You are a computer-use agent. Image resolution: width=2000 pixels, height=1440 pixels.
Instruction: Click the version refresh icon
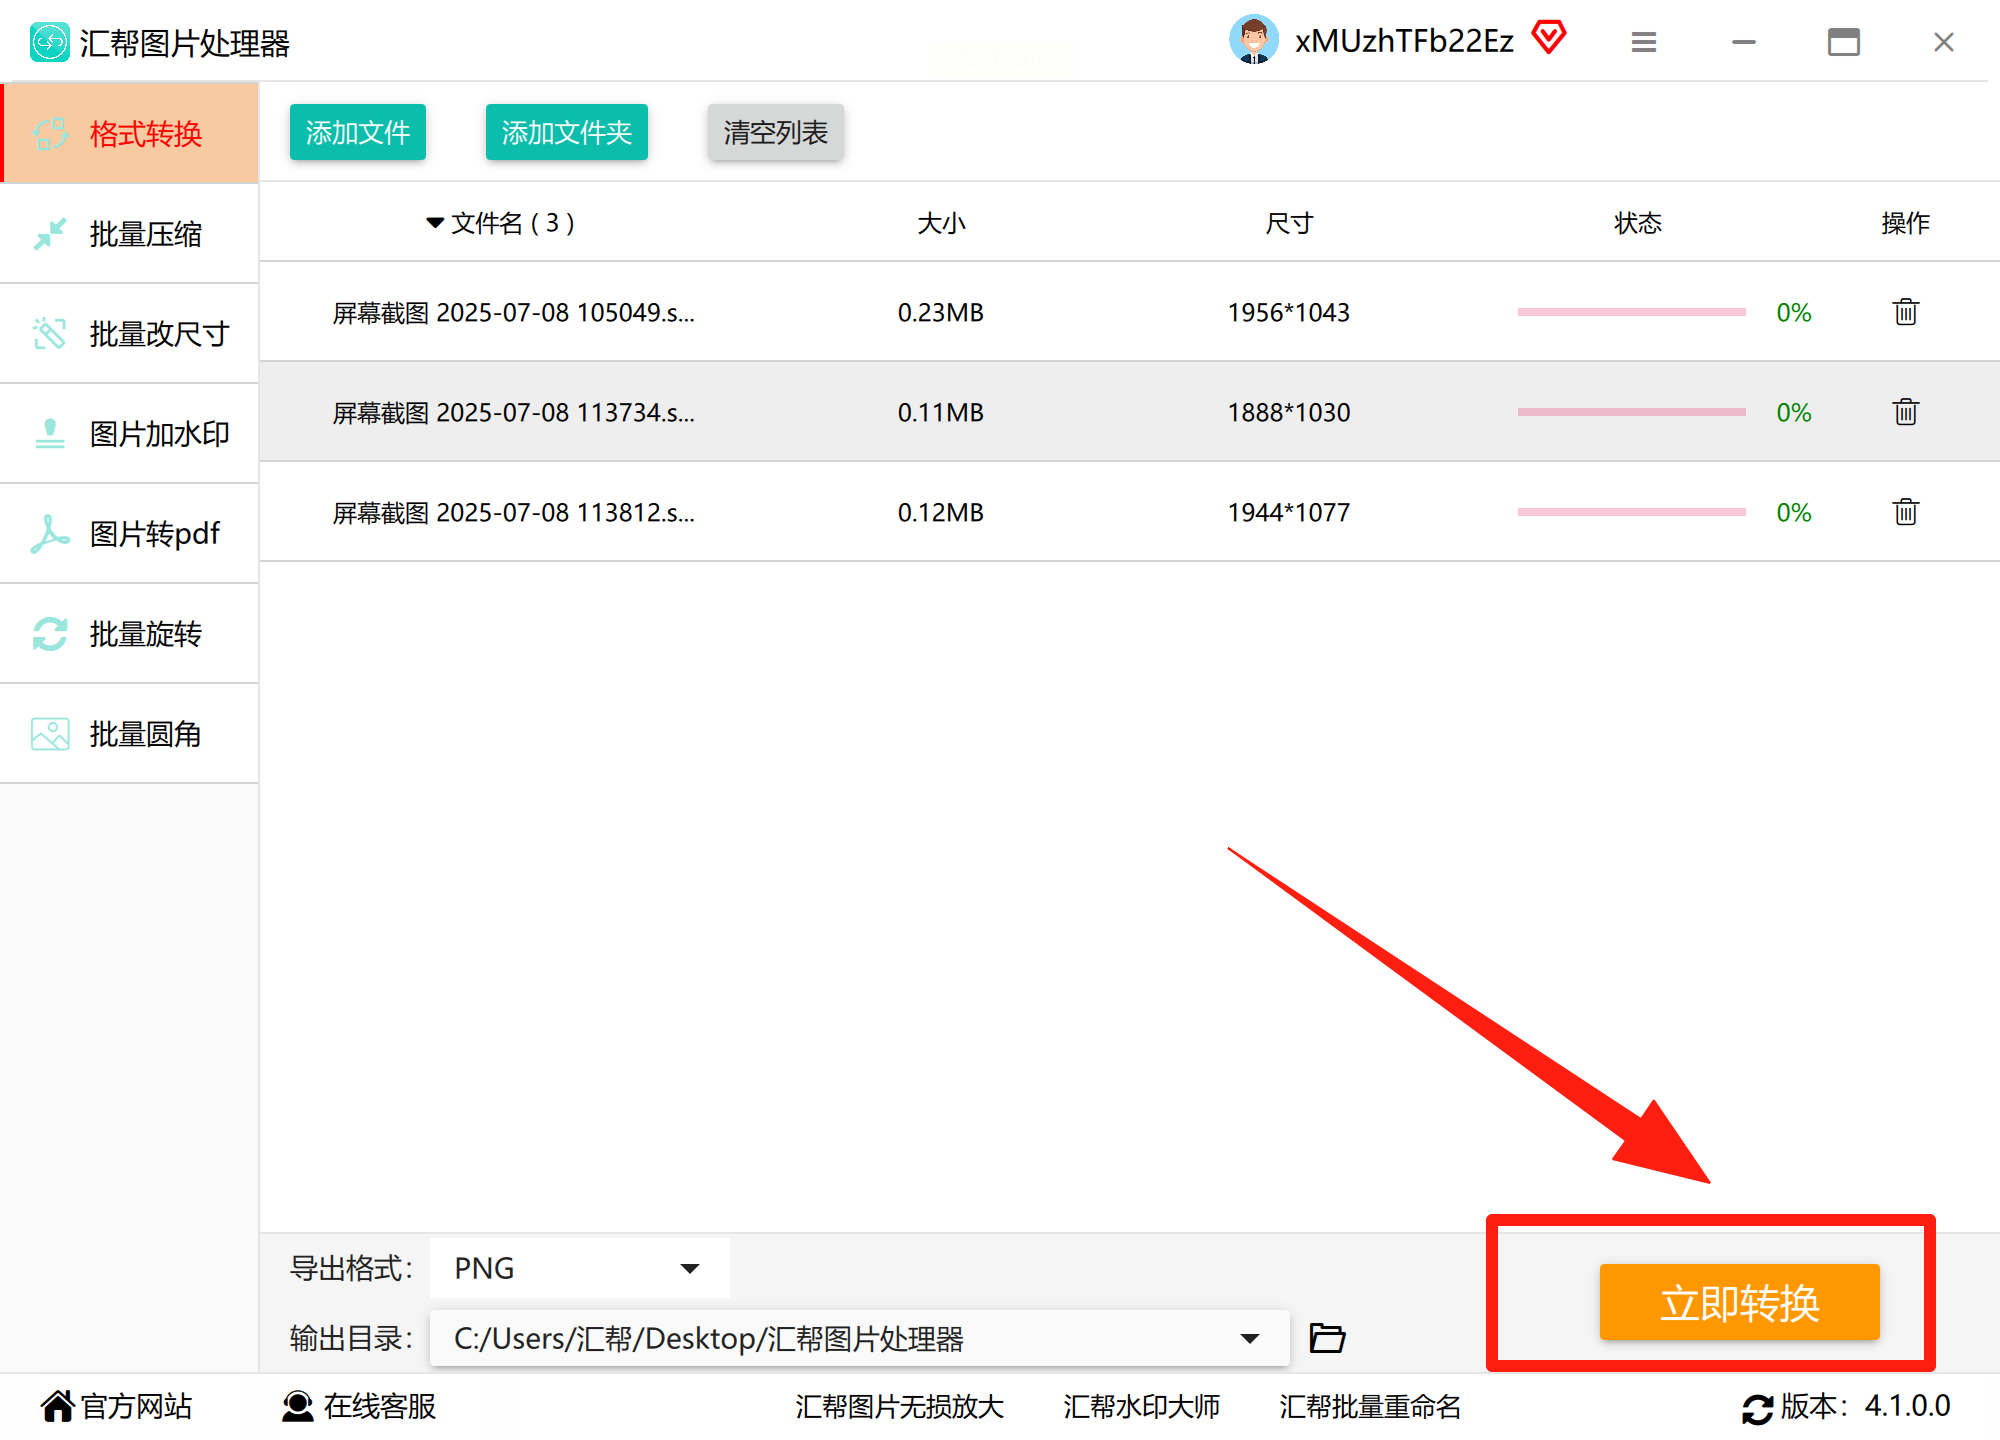pos(1757,1408)
